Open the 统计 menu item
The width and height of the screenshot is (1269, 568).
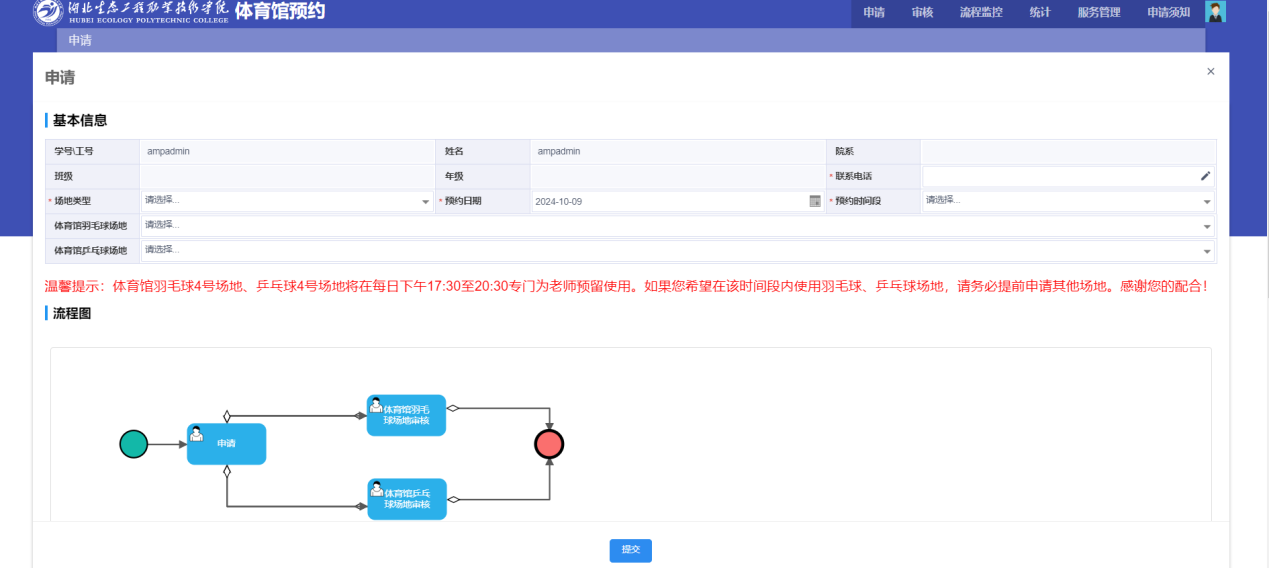point(1039,13)
